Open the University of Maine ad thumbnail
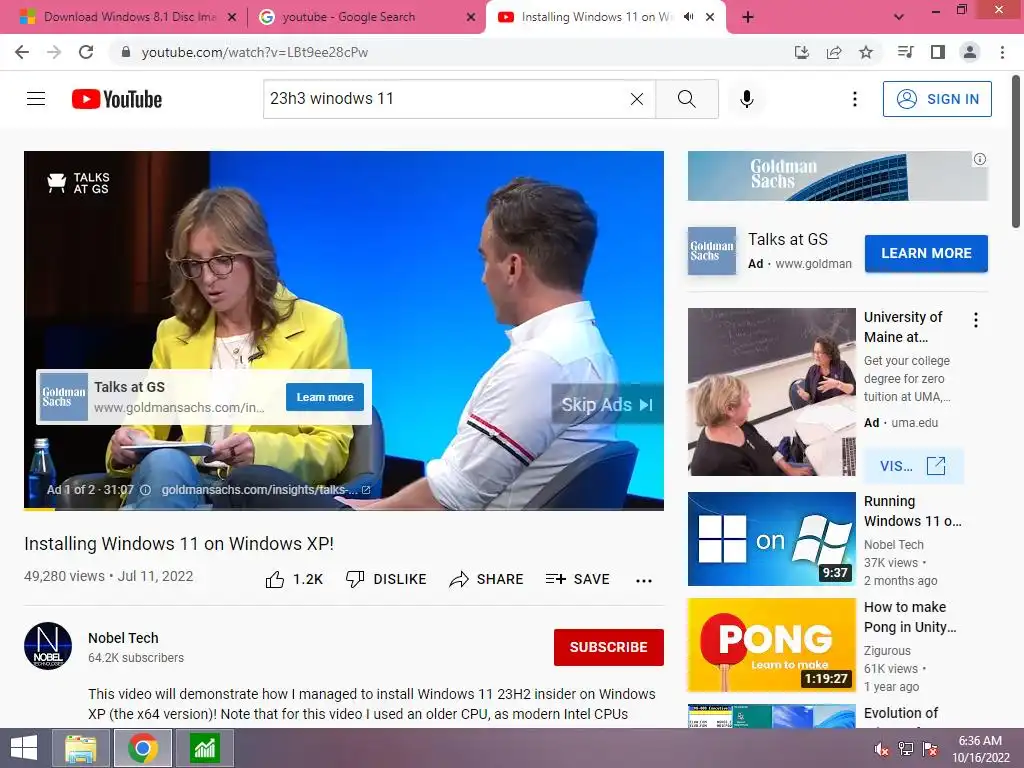This screenshot has height=768, width=1024. pos(772,392)
